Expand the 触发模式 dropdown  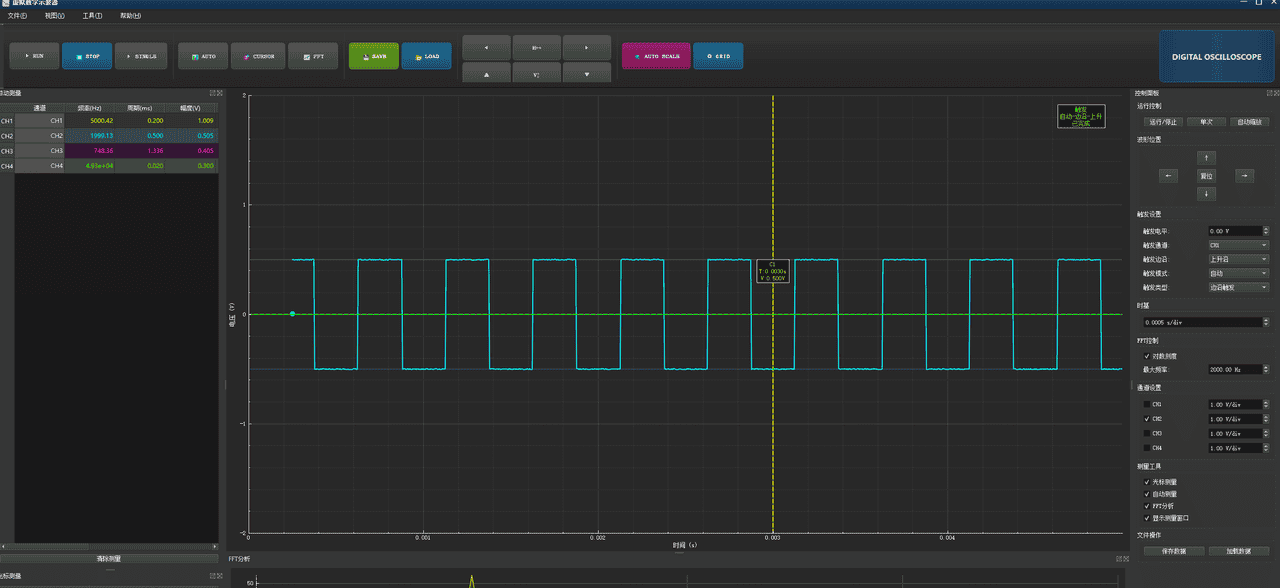[x=1238, y=273]
